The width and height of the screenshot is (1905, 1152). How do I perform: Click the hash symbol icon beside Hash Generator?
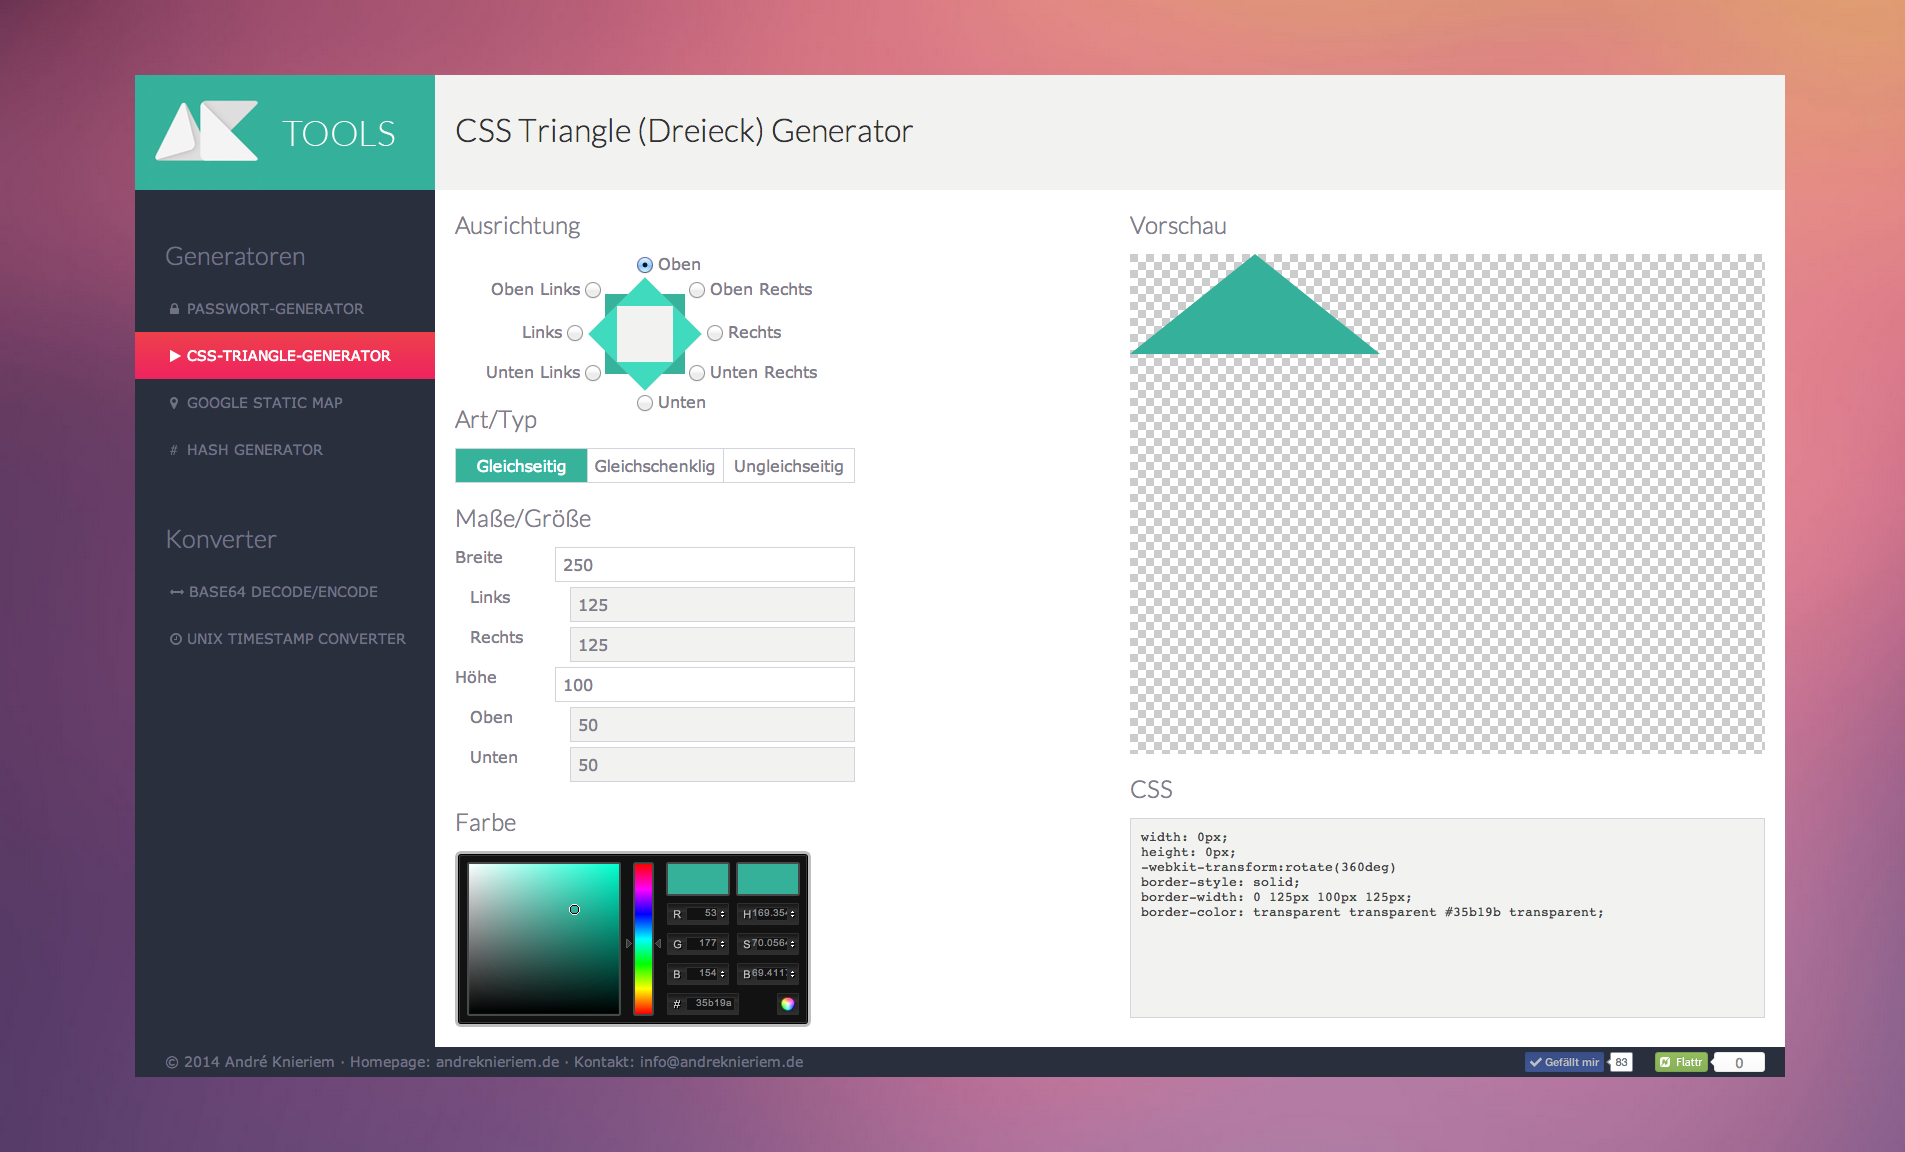click(x=174, y=450)
